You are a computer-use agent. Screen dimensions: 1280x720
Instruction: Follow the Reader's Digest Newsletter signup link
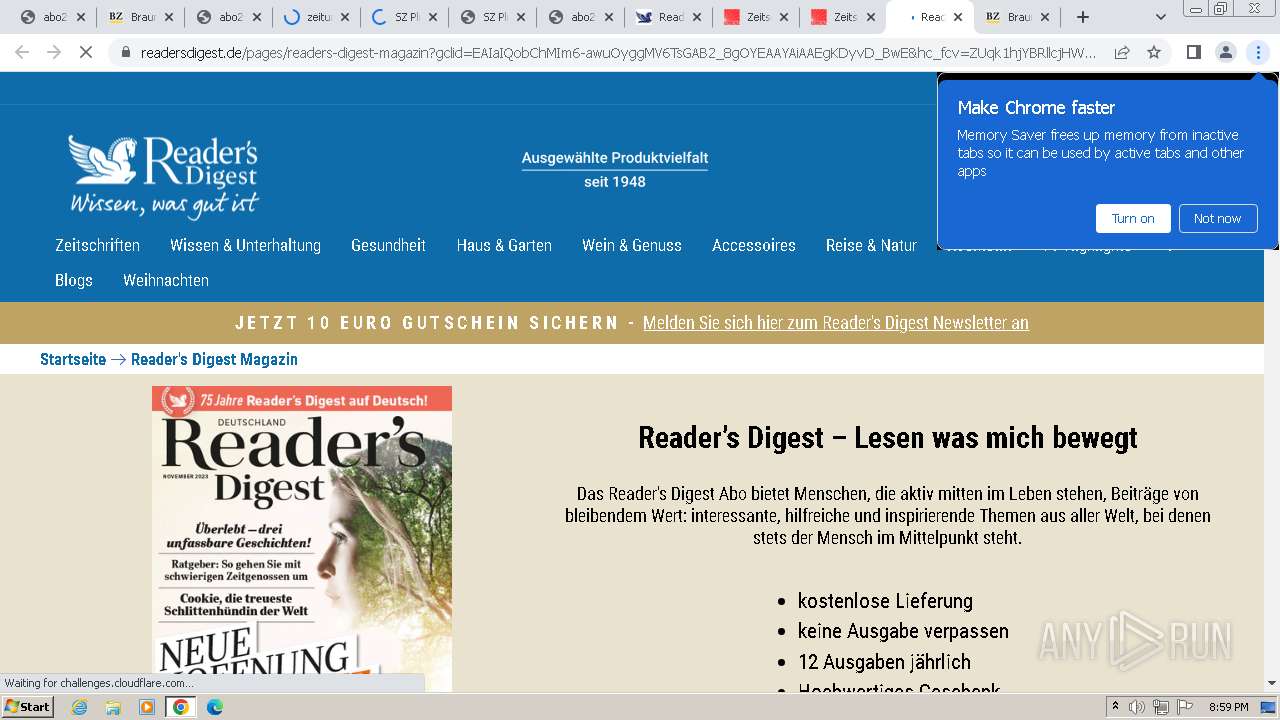click(x=836, y=323)
